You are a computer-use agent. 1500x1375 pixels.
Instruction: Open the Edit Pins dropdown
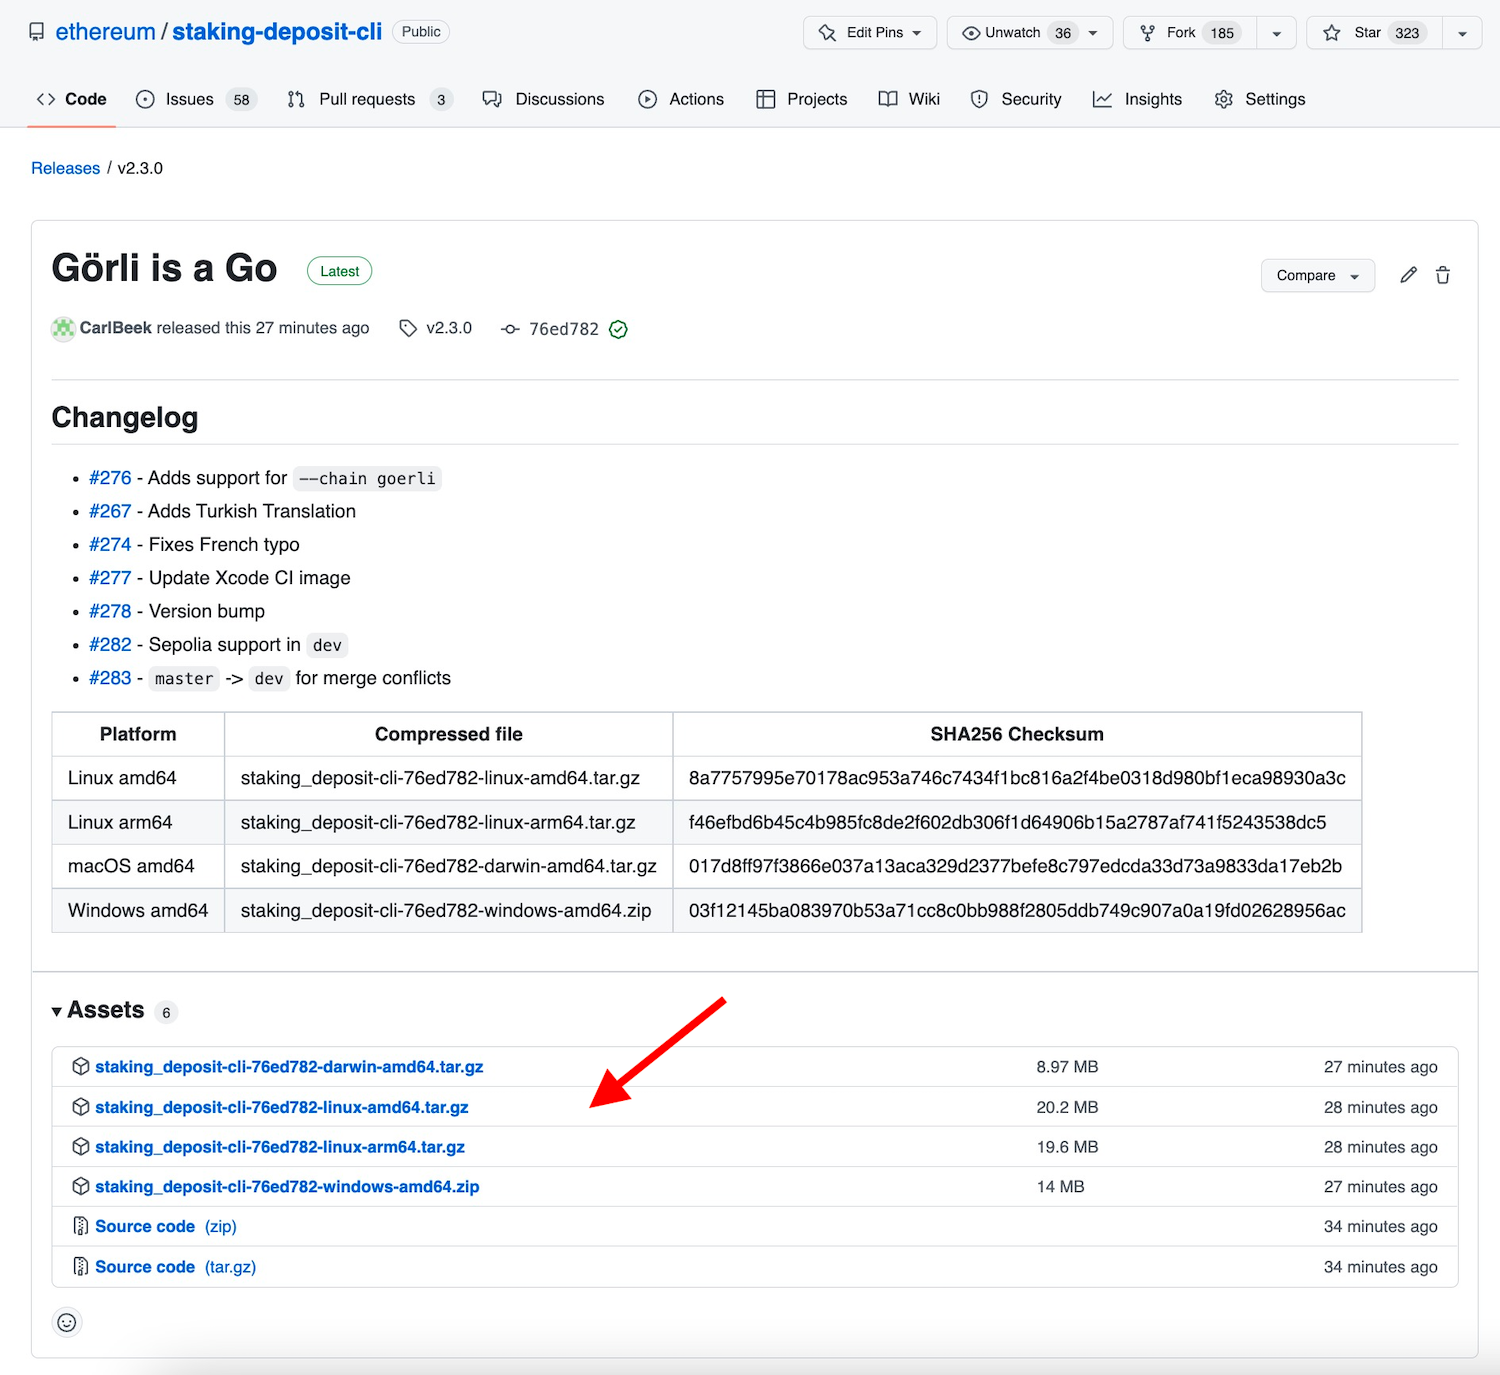870,33
